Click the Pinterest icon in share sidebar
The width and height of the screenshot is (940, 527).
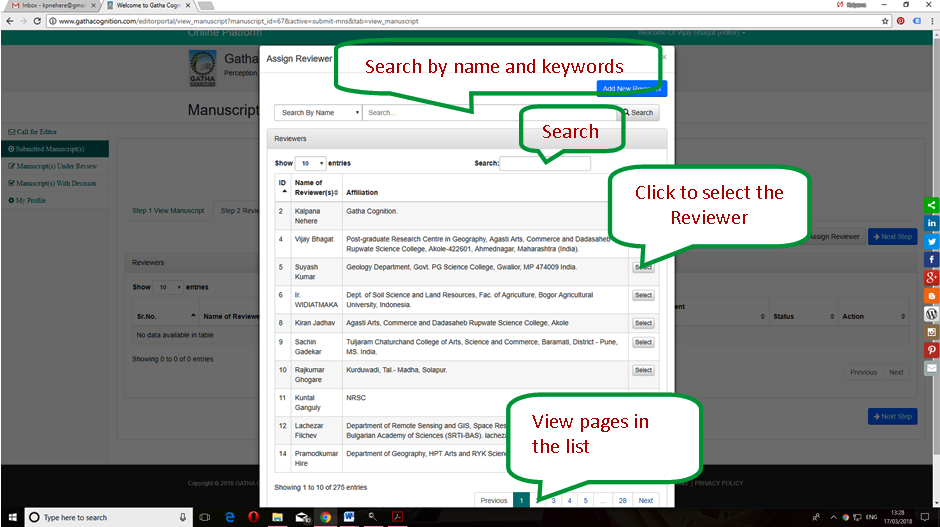(932, 350)
